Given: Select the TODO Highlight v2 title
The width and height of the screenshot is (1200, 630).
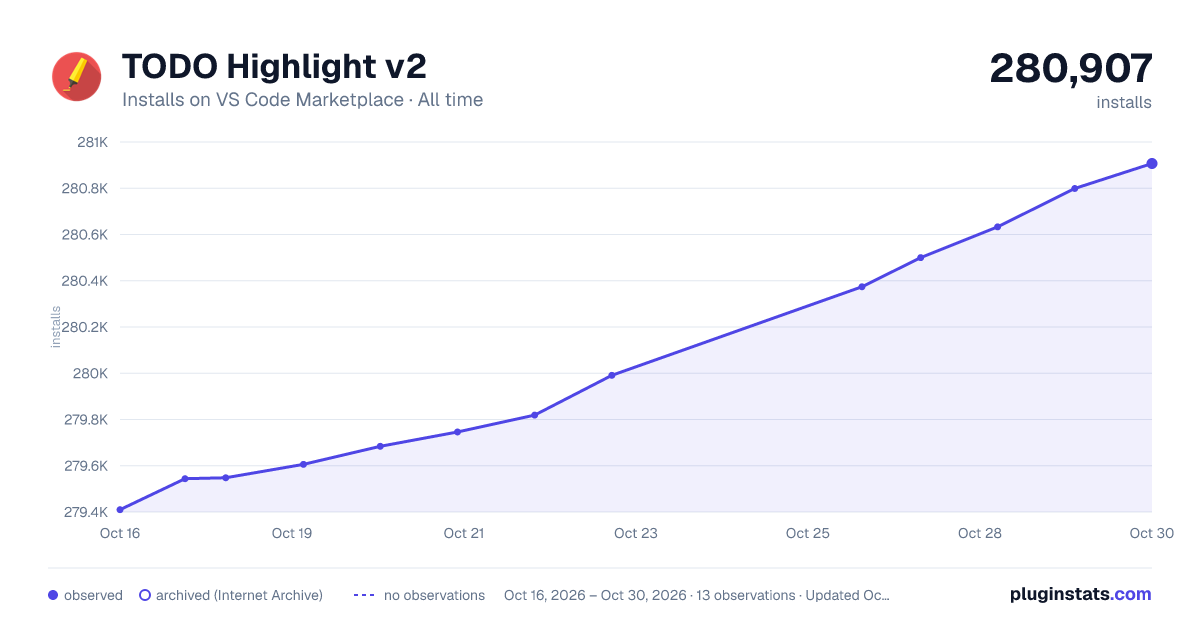Looking at the screenshot, I should (x=274, y=67).
